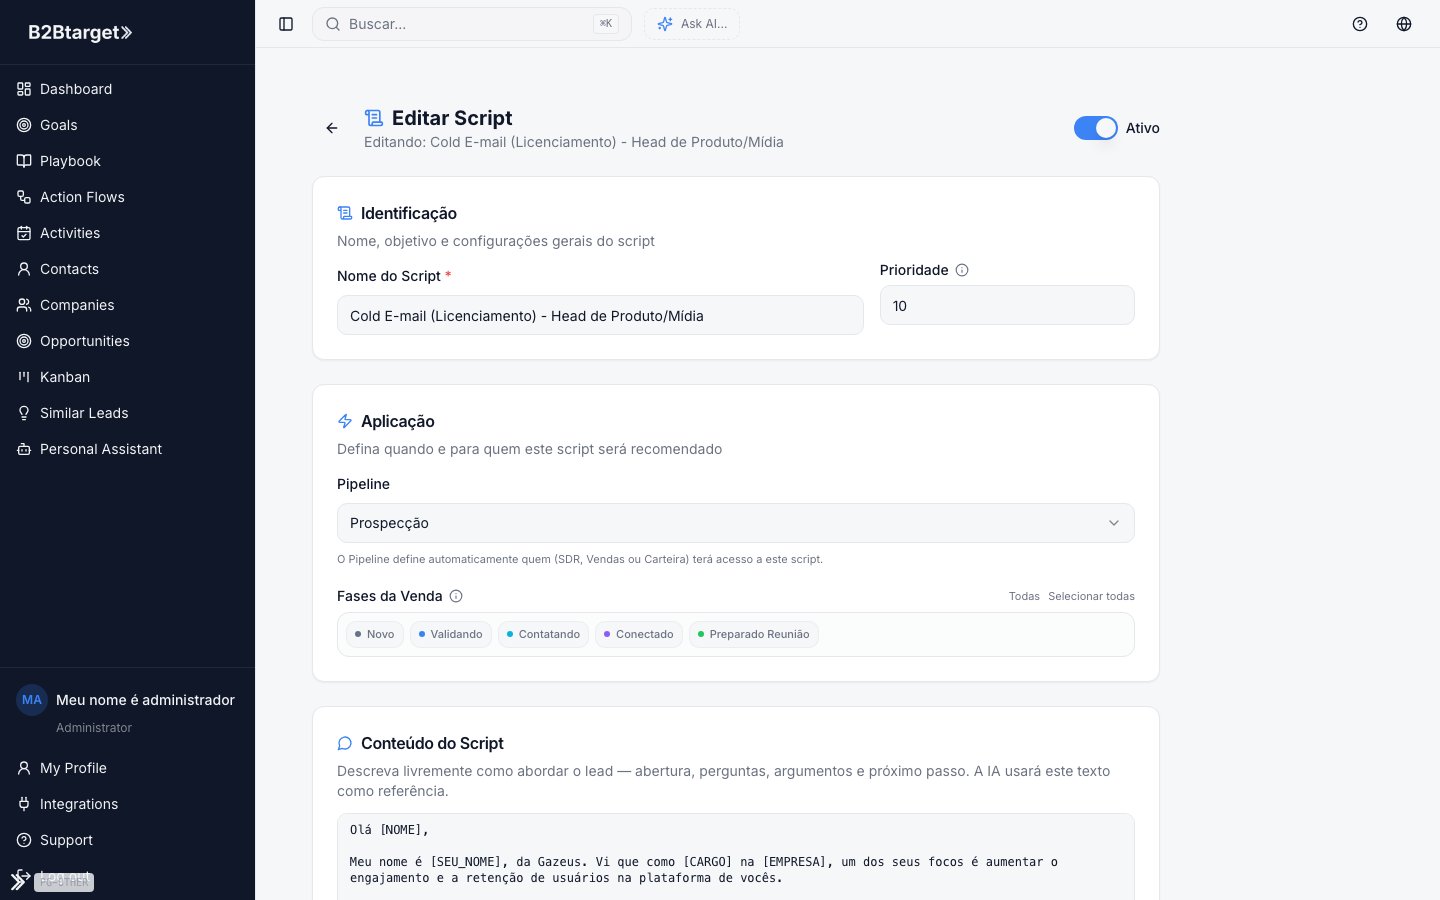
Task: Open Goals from the sidebar
Action: click(x=127, y=125)
